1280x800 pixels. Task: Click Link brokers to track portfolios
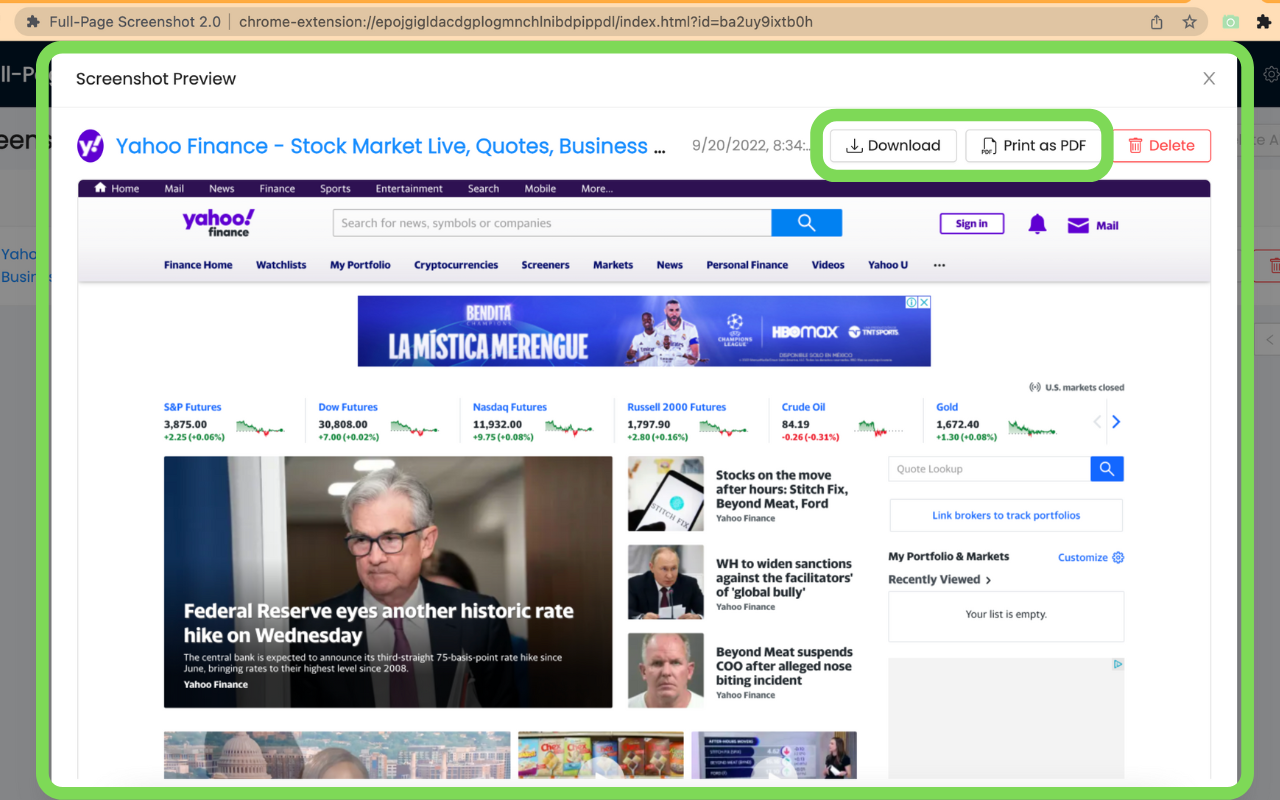click(1006, 515)
